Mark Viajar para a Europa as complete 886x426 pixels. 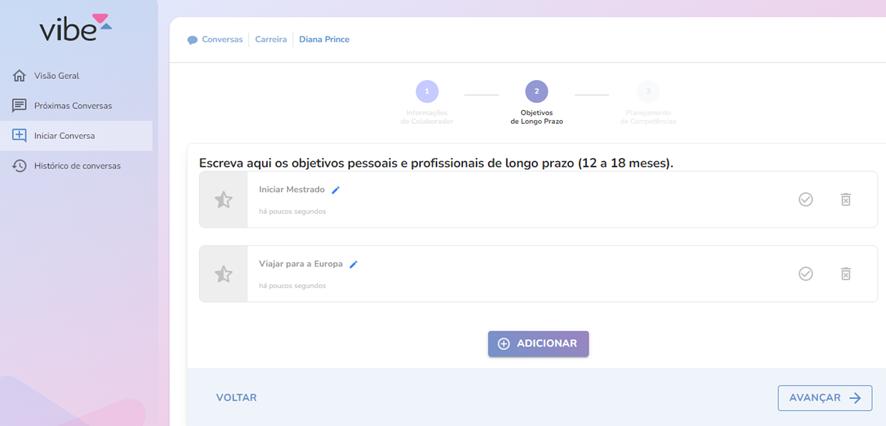805,274
